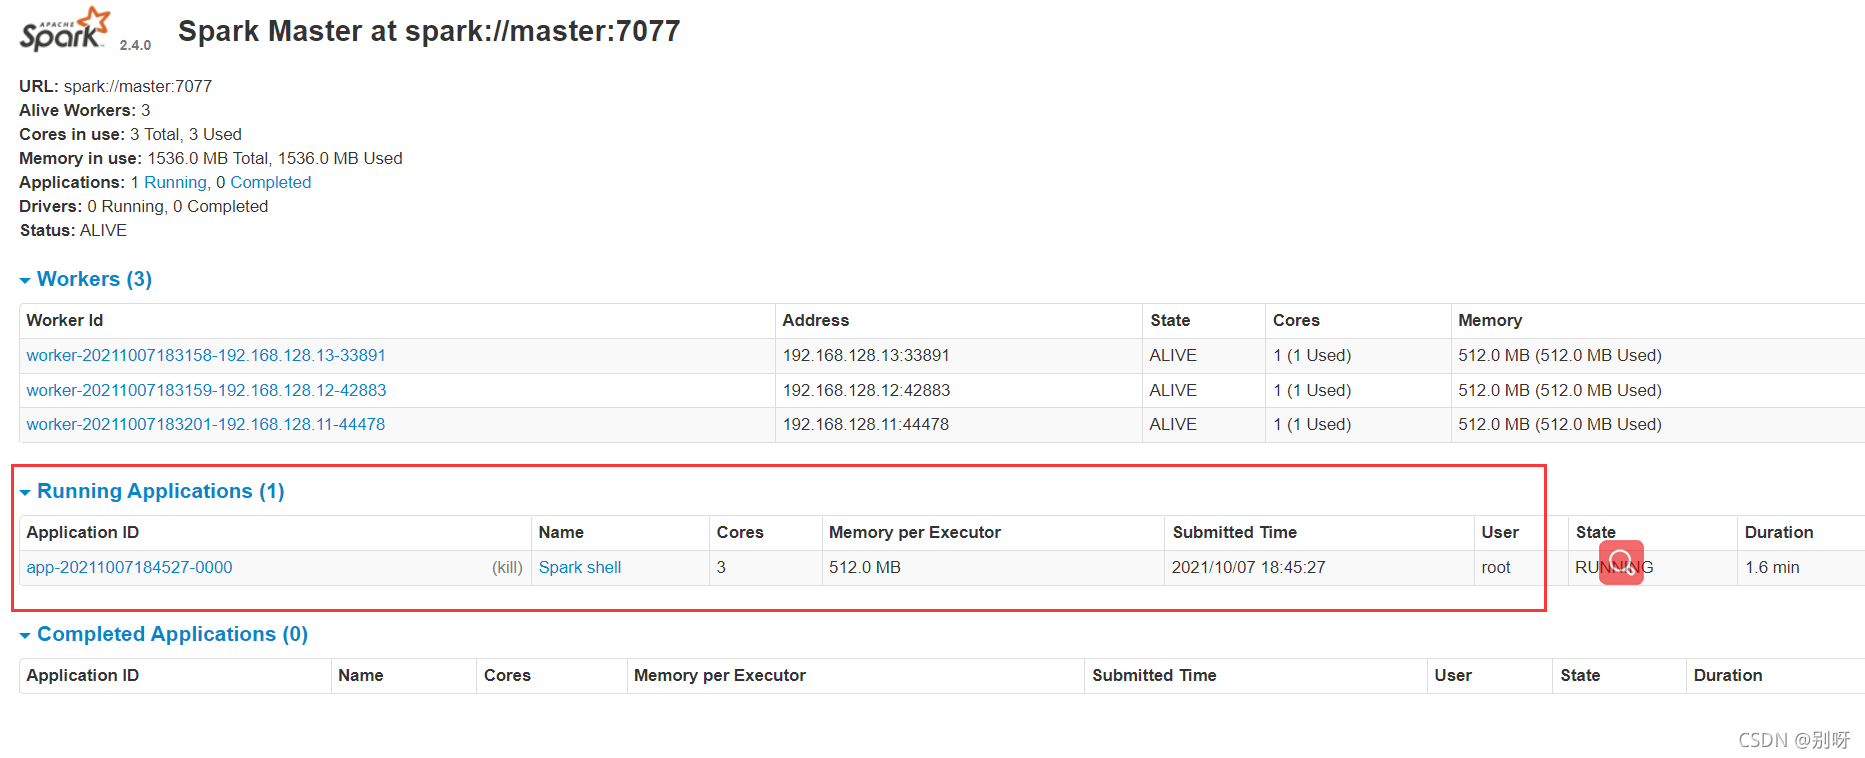1865x758 pixels.
Task: Open application app-20211007184527-0000
Action: (x=129, y=567)
